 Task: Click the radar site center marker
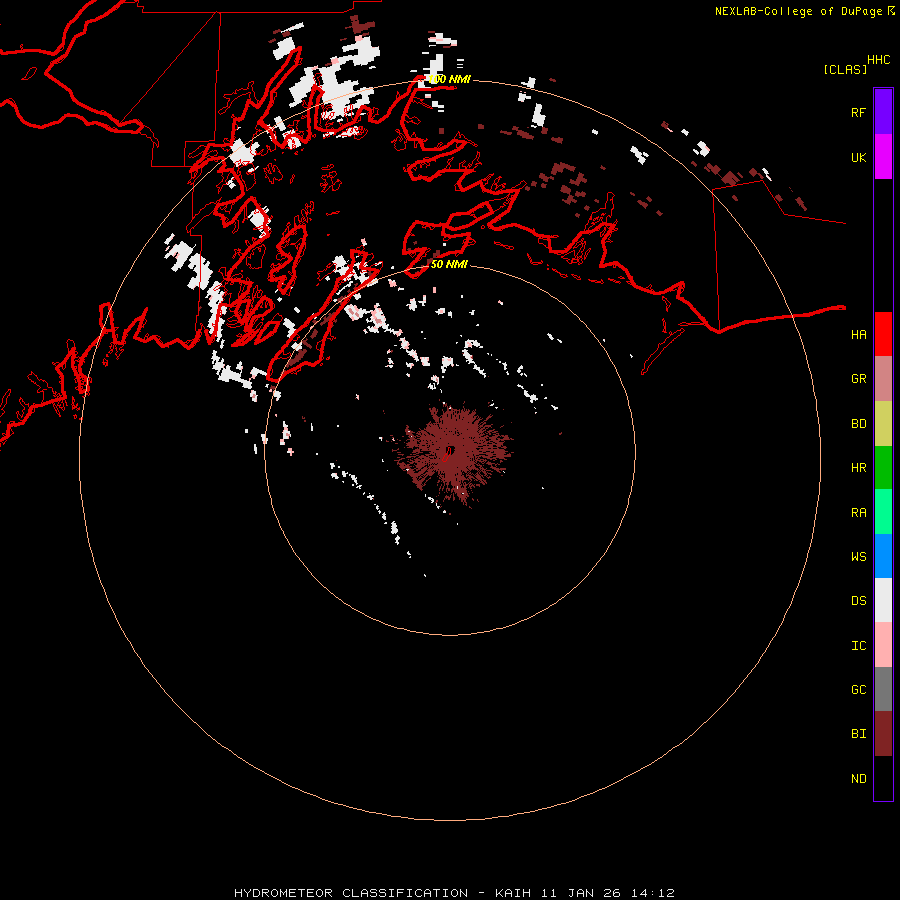click(x=450, y=450)
